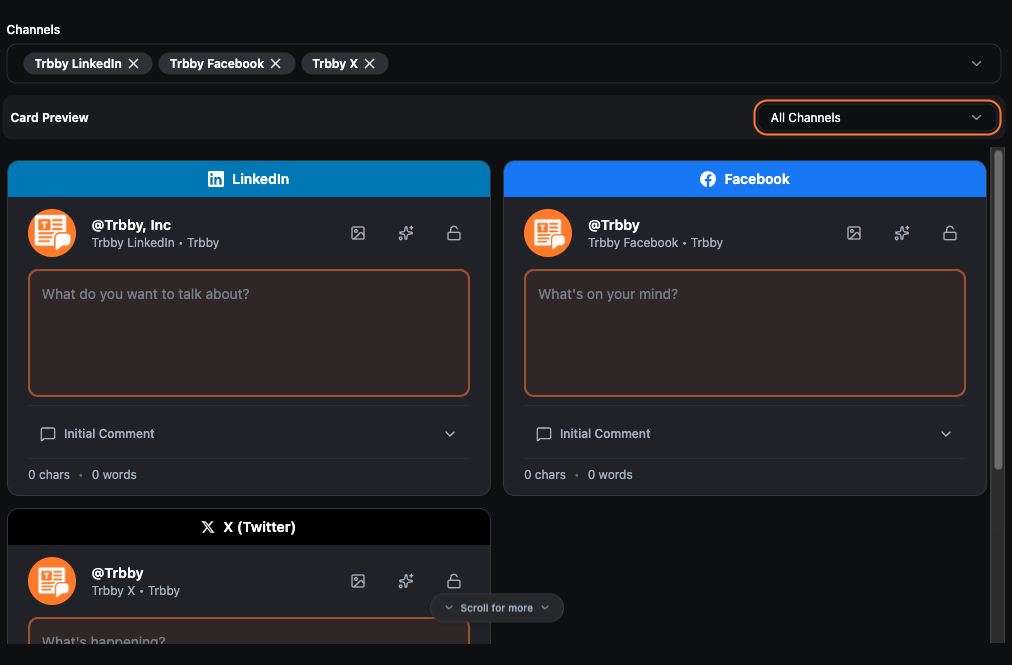Image resolution: width=1012 pixels, height=665 pixels.
Task: Click the Trbby X profile avatar
Action: point(52,581)
